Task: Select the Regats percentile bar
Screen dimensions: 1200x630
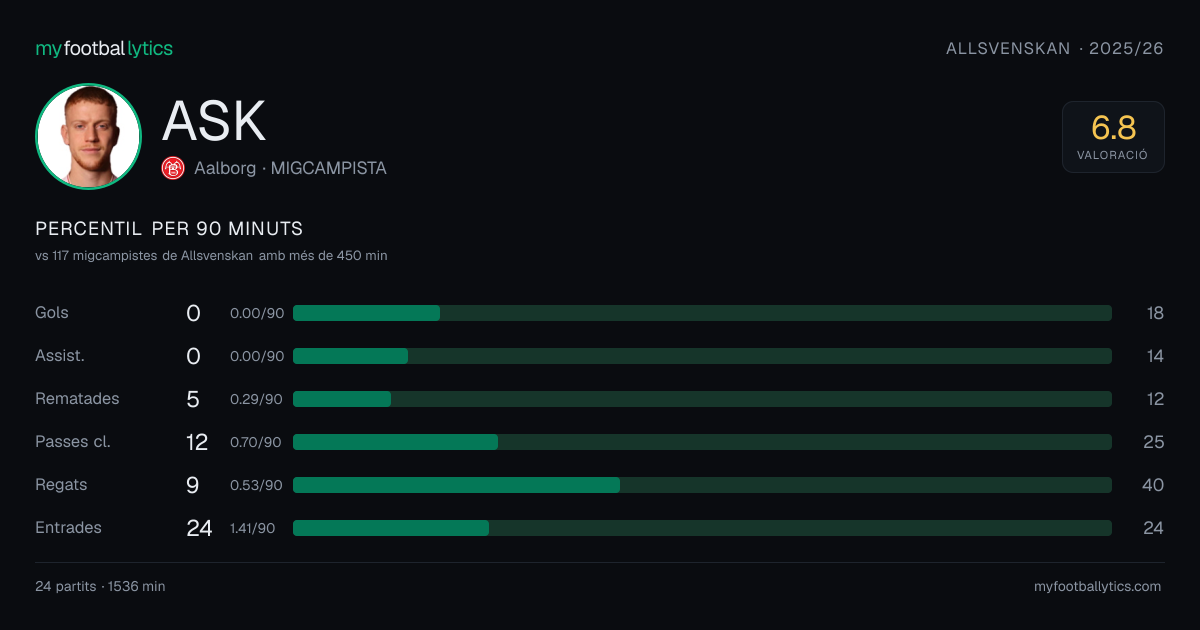Action: point(702,485)
